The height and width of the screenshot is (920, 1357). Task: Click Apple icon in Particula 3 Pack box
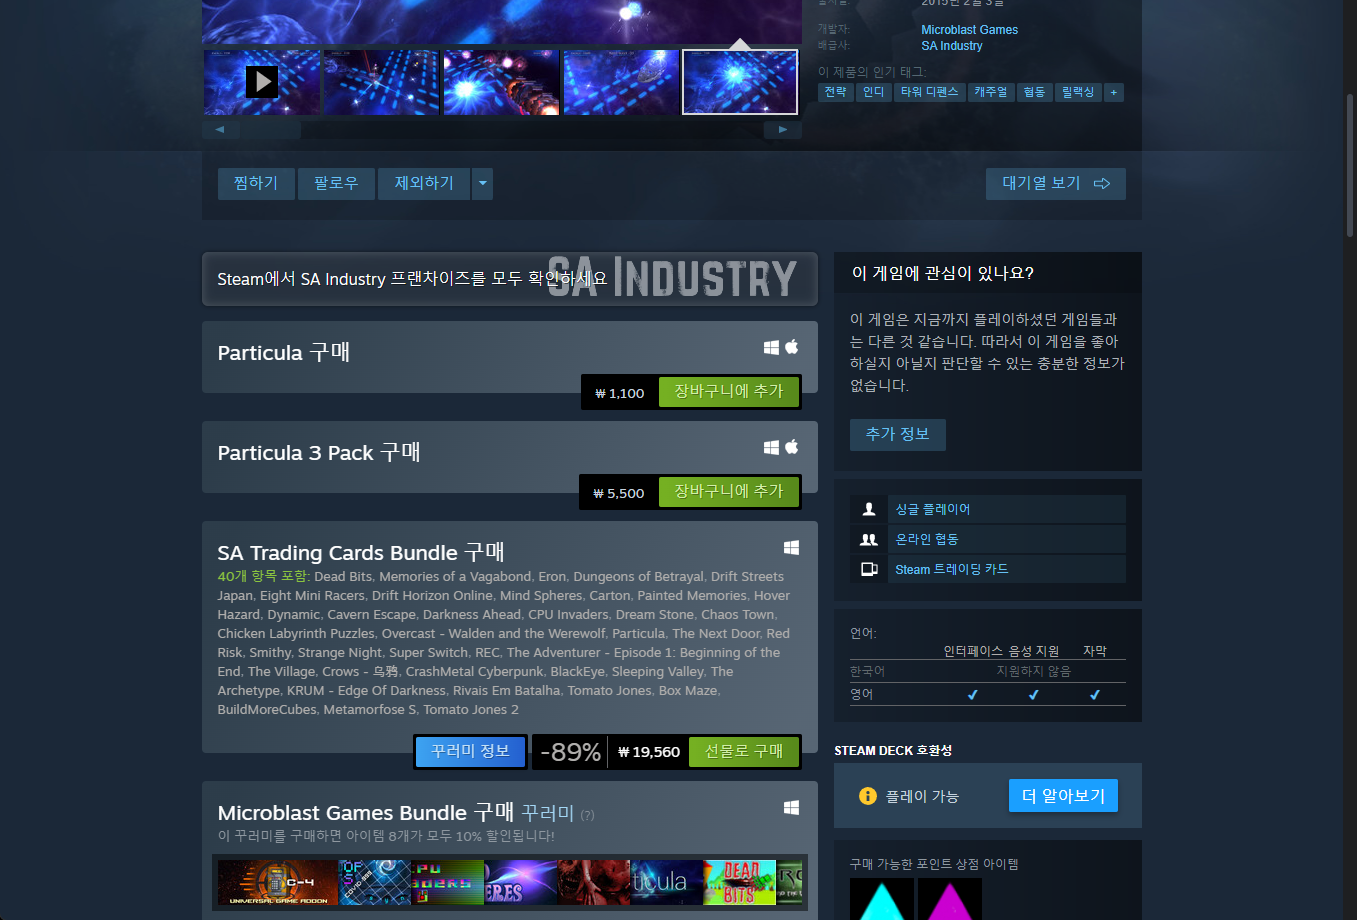coord(791,446)
